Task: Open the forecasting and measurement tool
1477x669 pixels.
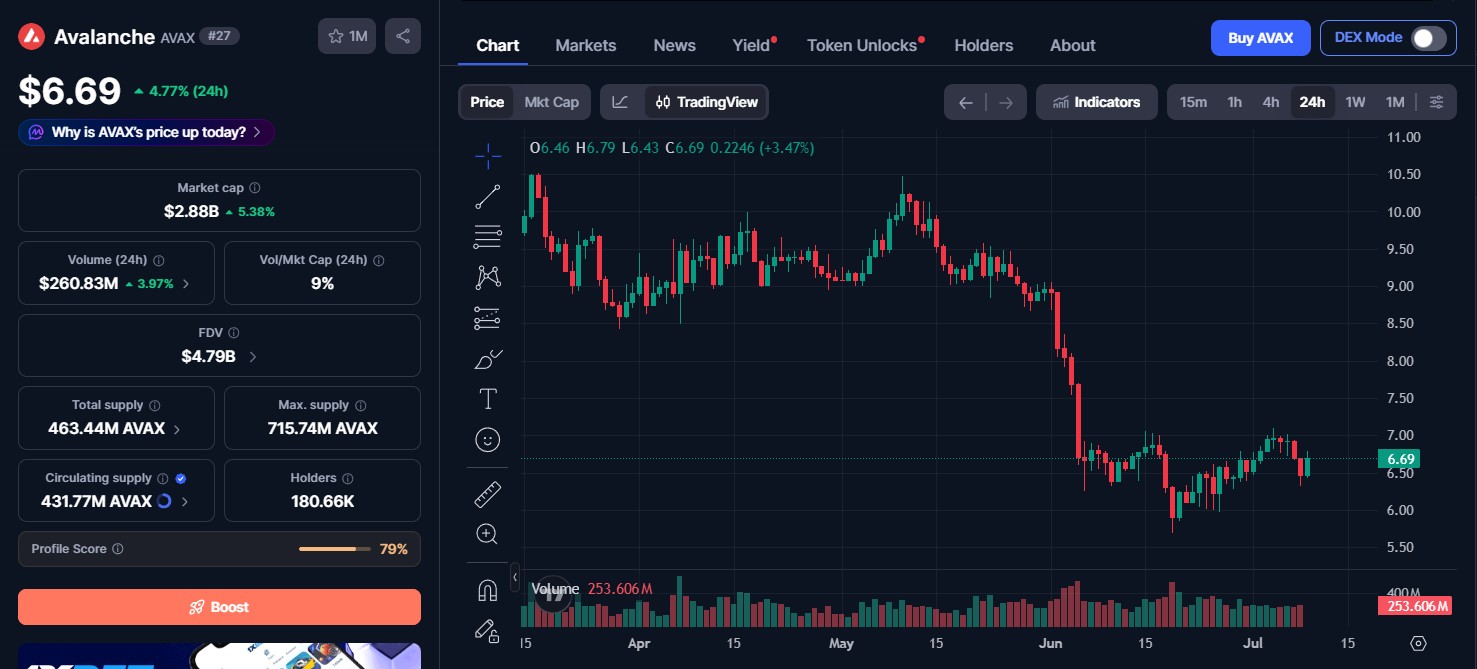Action: point(488,318)
